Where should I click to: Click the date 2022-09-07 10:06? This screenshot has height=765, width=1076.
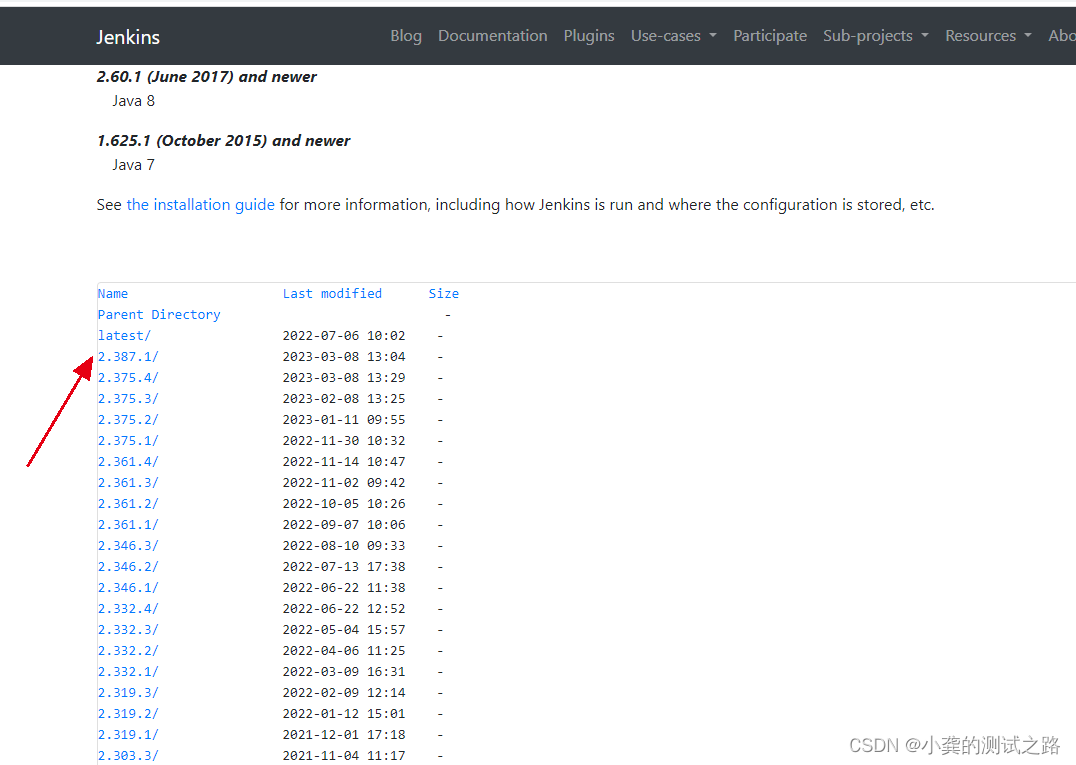(344, 524)
